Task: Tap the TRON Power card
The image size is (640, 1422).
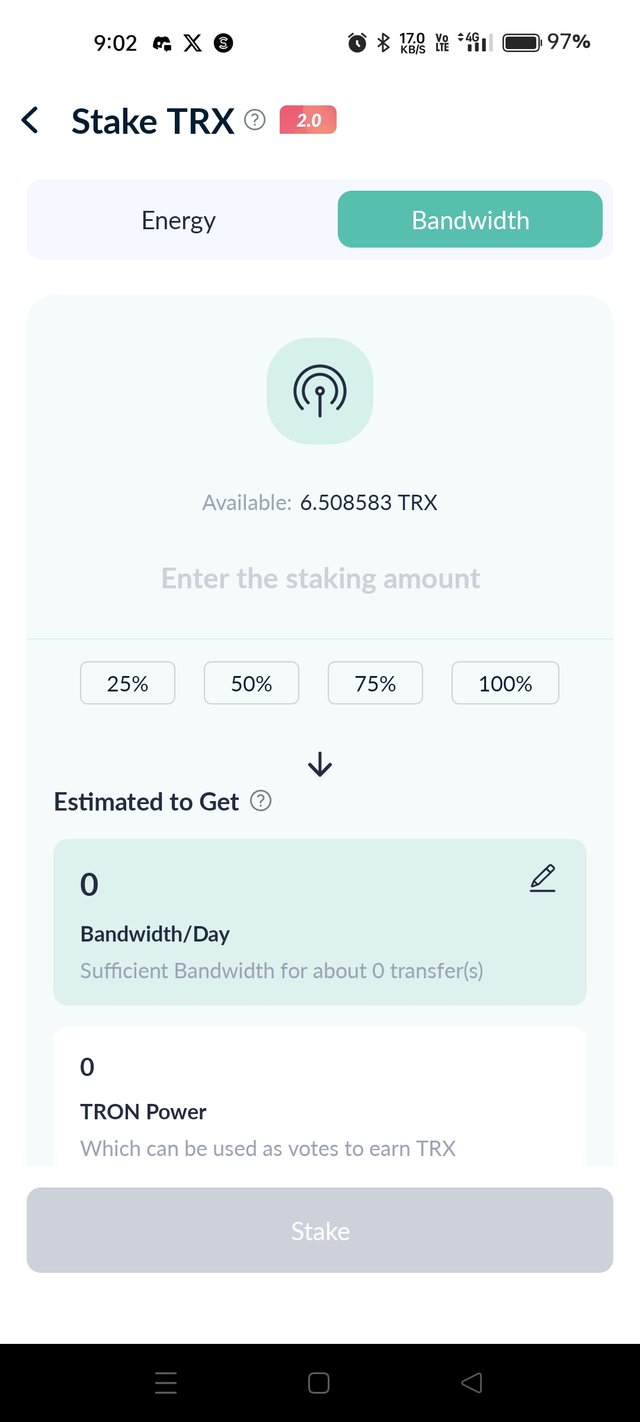Action: (x=320, y=1097)
